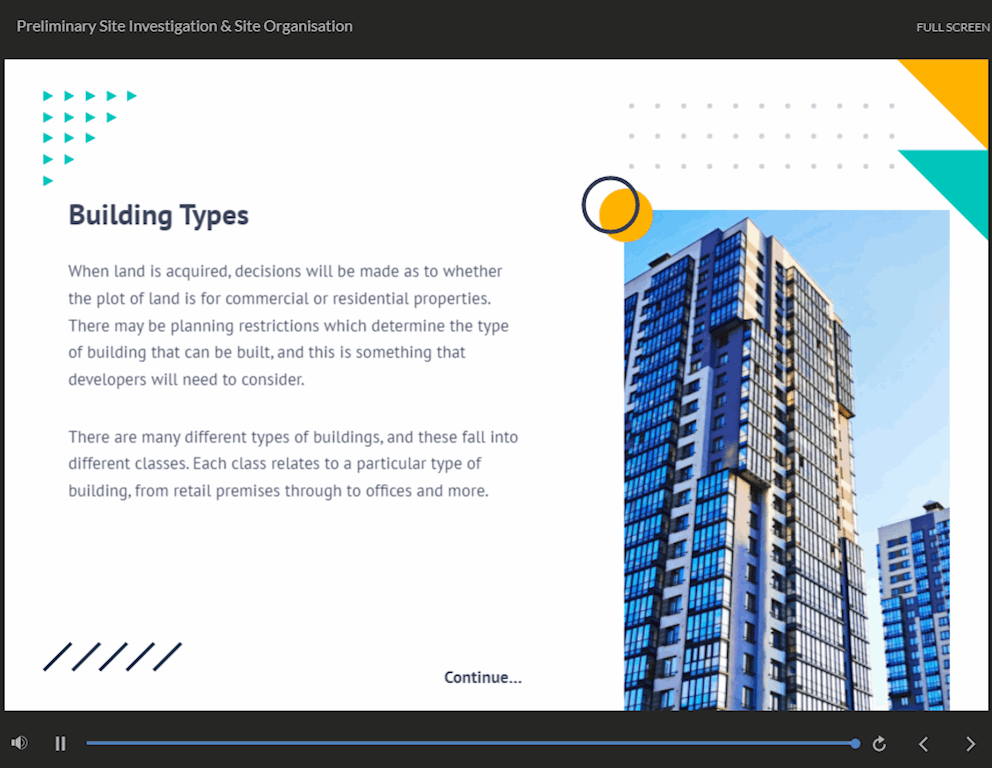This screenshot has width=992, height=768.
Task: Click the skyscraper building image
Action: pyautogui.click(x=786, y=460)
